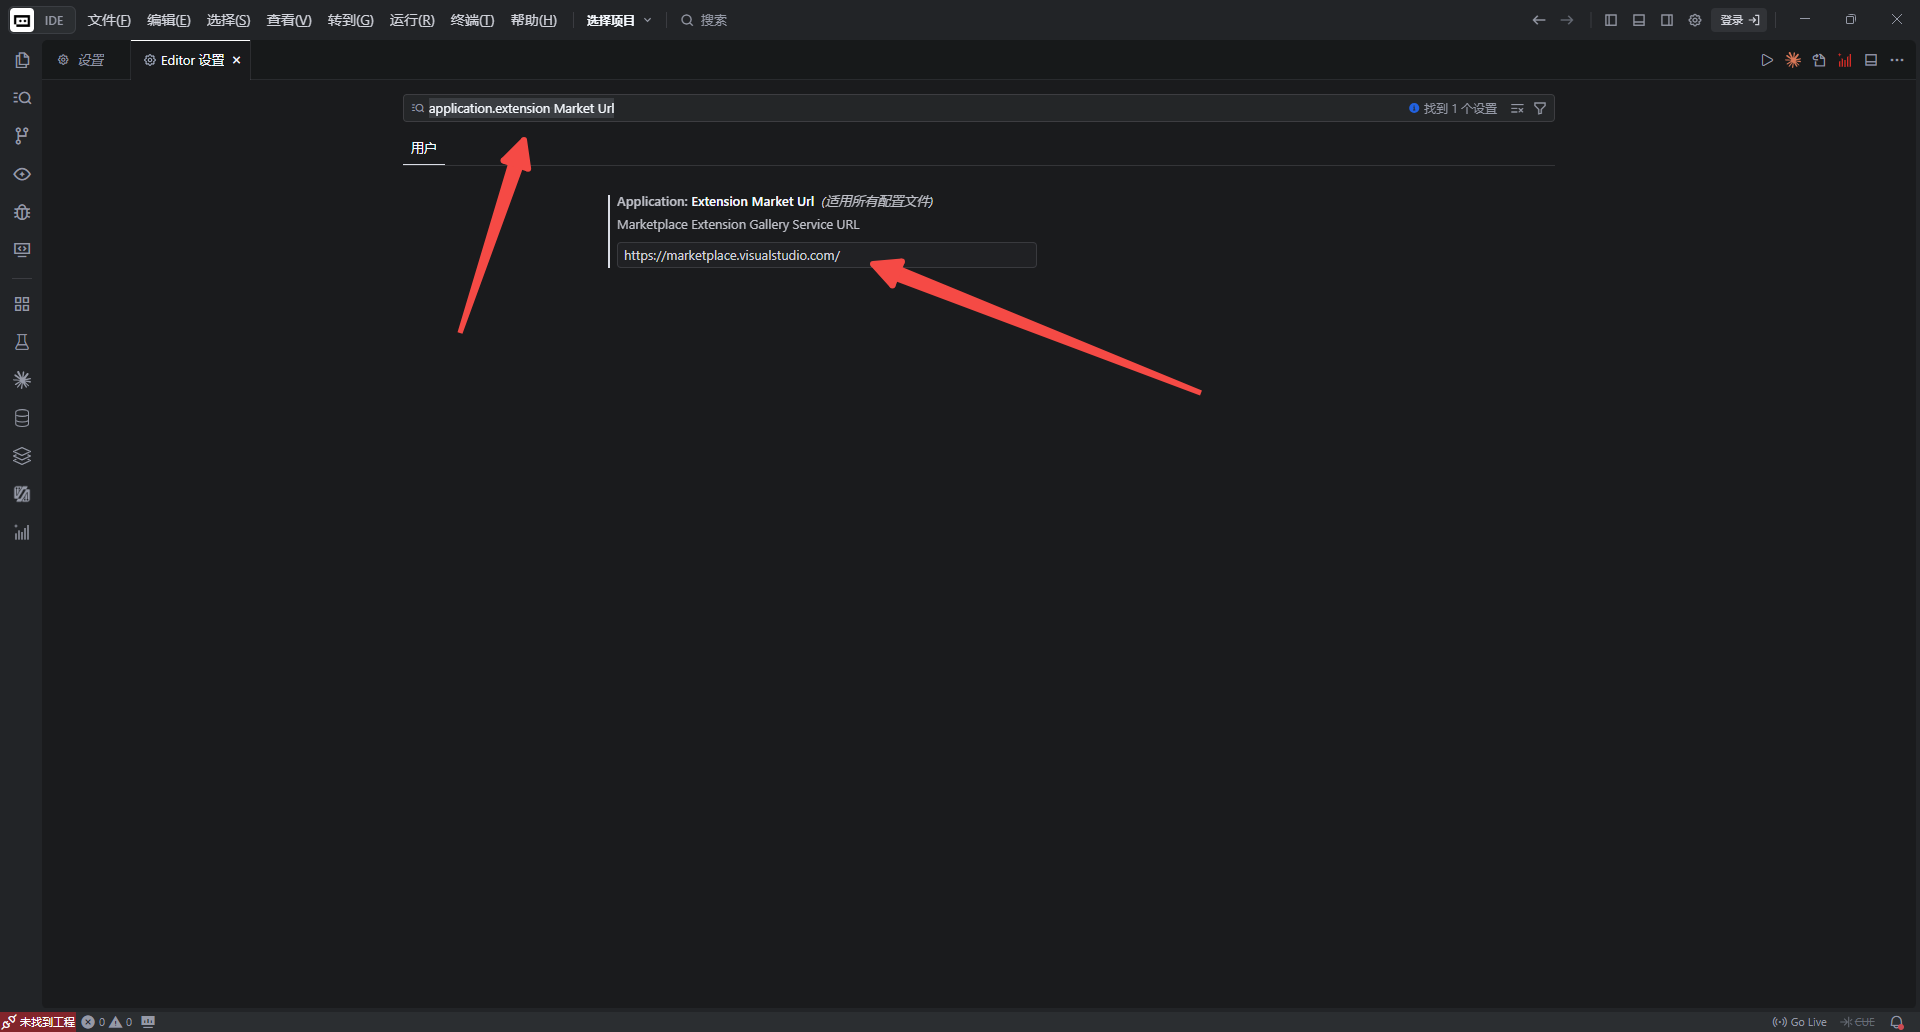Open the search view in activity bar
The width and height of the screenshot is (1920, 1032).
(22, 98)
